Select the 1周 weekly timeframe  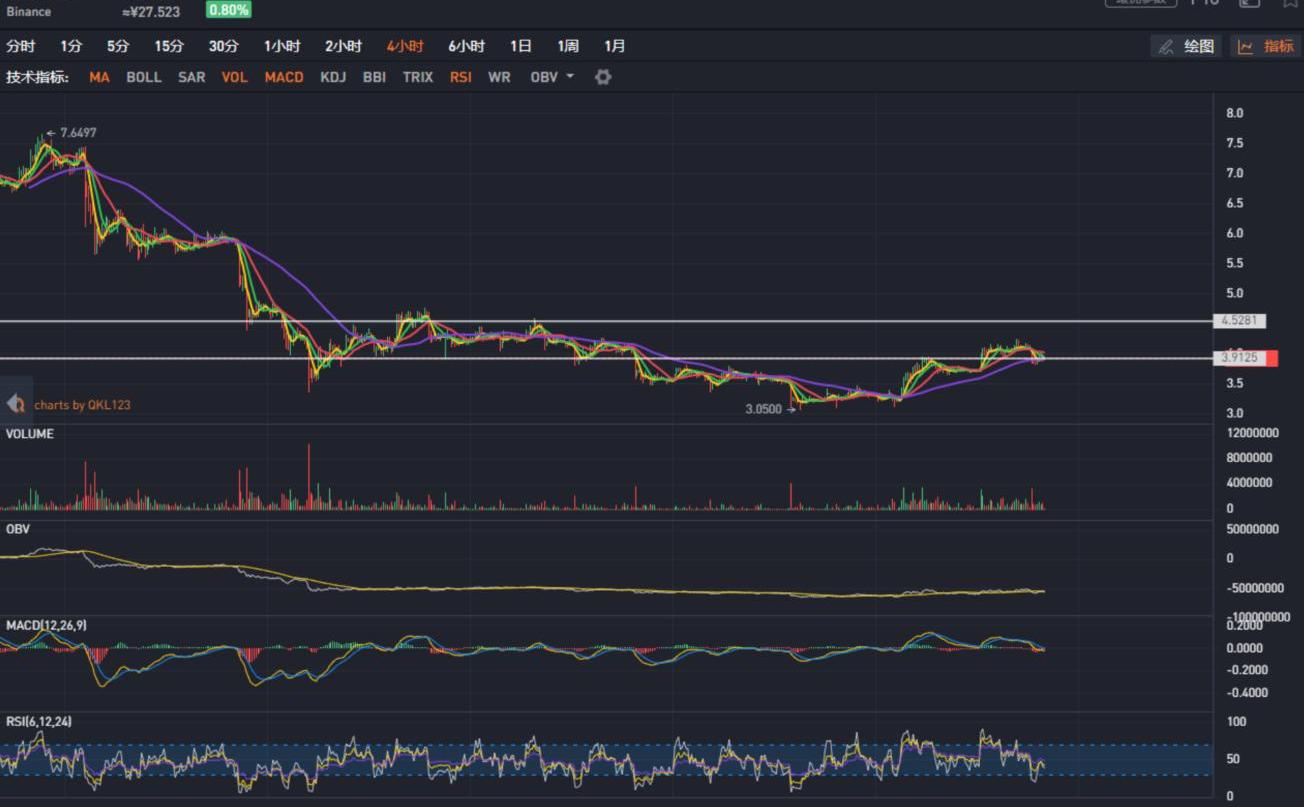[568, 46]
